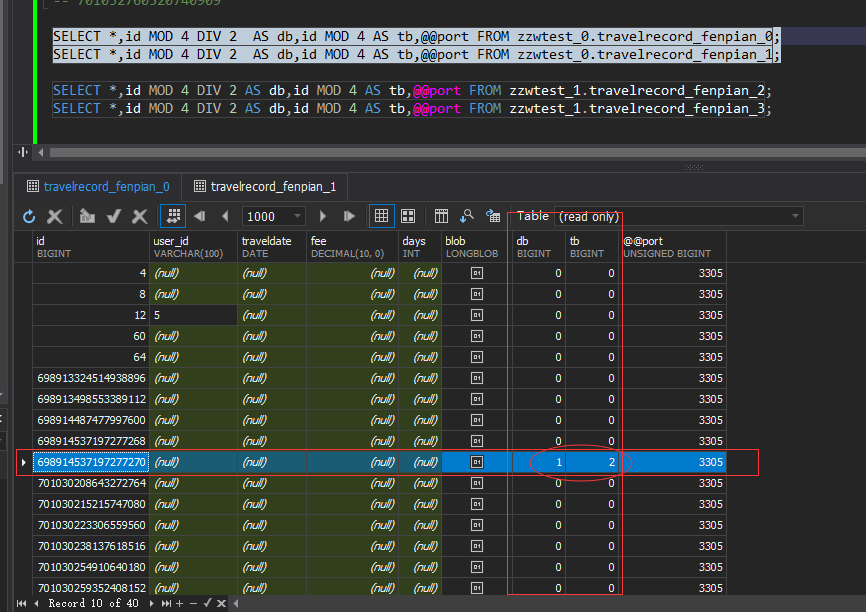866x612 pixels.
Task: Click tb cell with value 2
Action: coord(592,462)
